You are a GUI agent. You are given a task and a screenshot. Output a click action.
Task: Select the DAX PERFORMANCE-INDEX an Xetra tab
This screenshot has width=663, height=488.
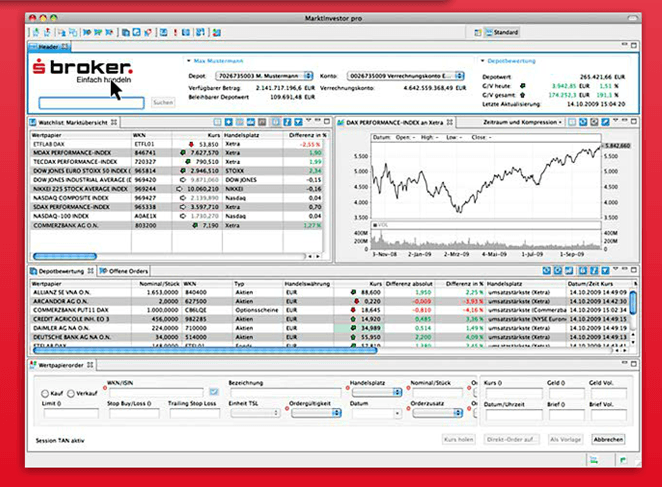pos(394,123)
